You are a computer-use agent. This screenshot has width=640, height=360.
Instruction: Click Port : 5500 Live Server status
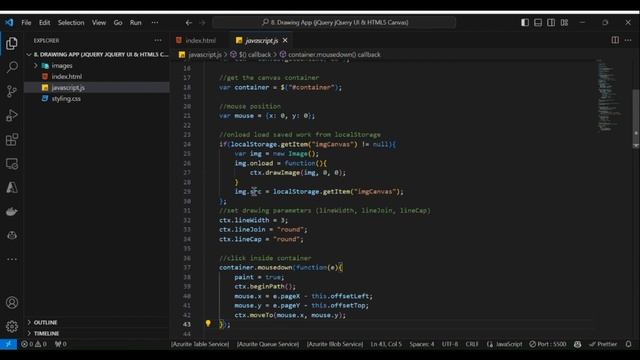548,344
